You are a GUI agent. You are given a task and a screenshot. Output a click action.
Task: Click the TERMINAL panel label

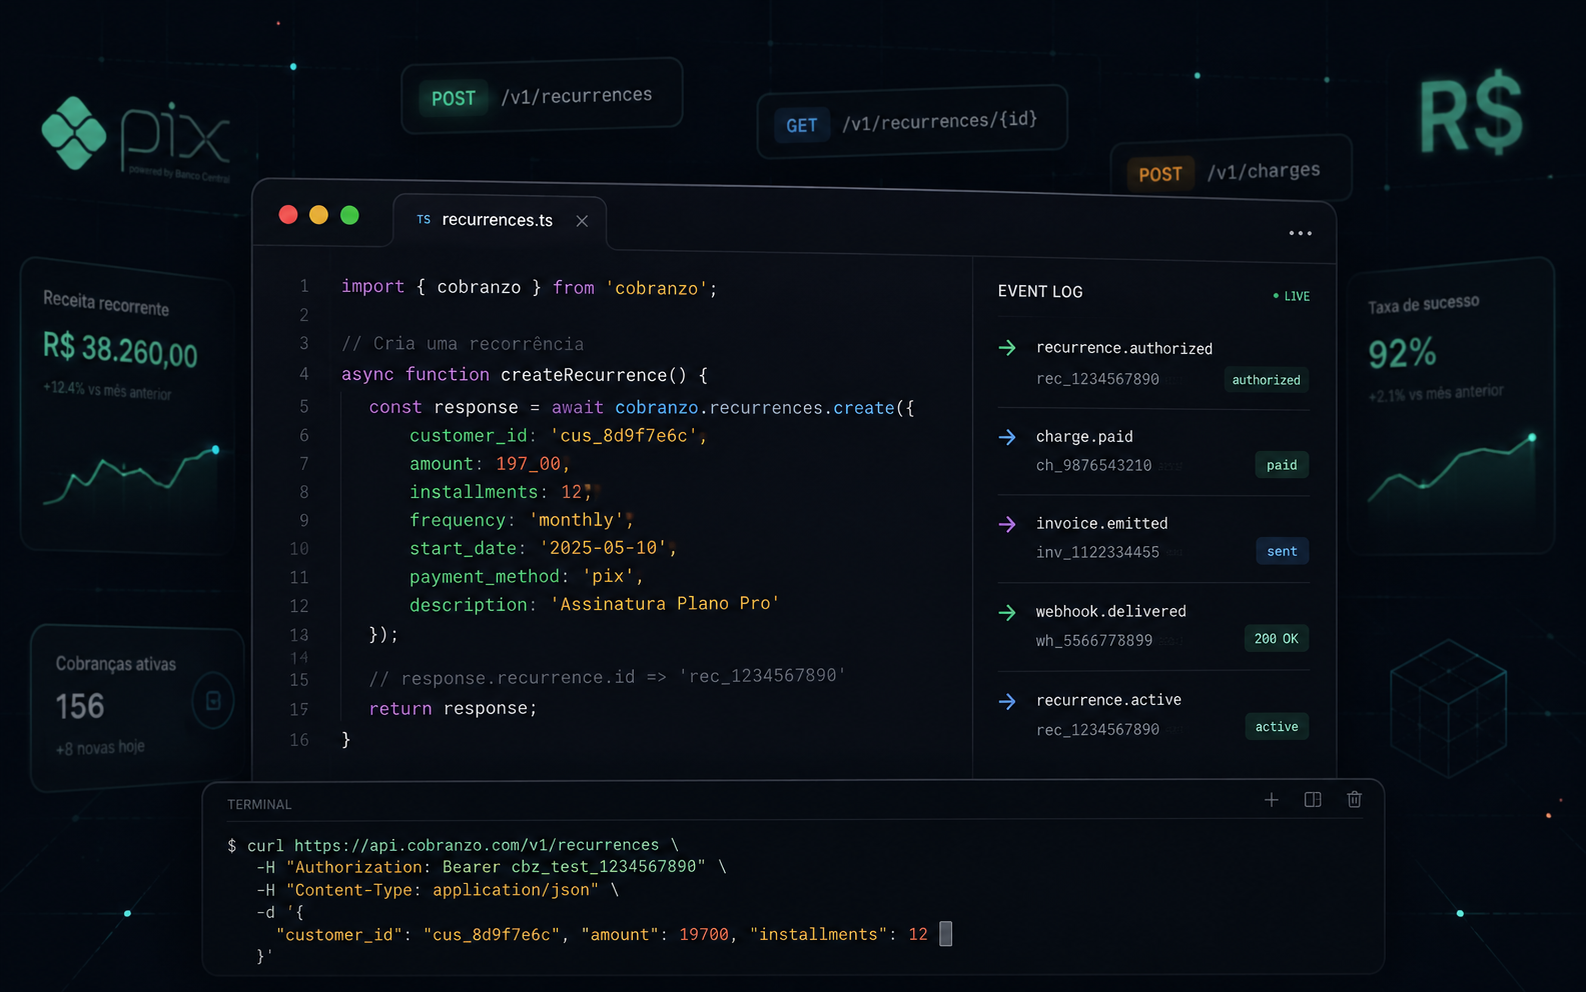click(x=259, y=805)
